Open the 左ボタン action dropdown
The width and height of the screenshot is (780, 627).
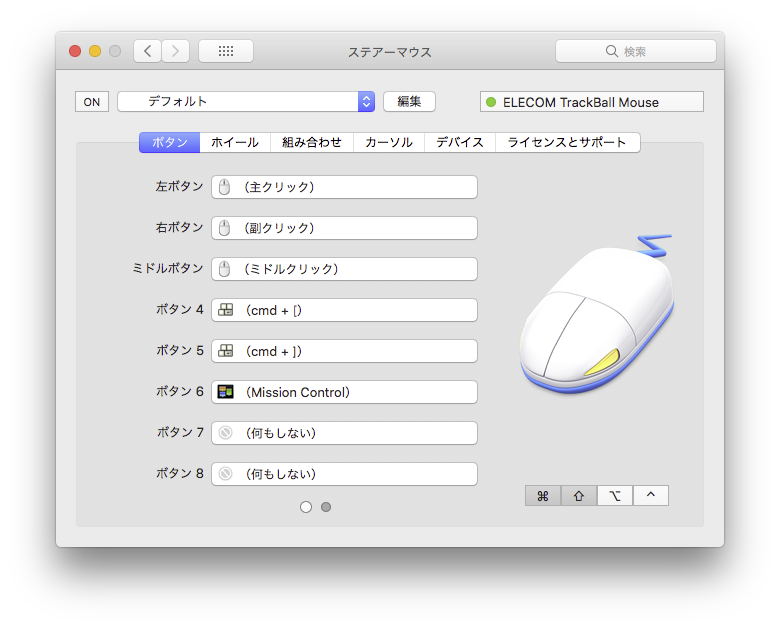[x=344, y=187]
